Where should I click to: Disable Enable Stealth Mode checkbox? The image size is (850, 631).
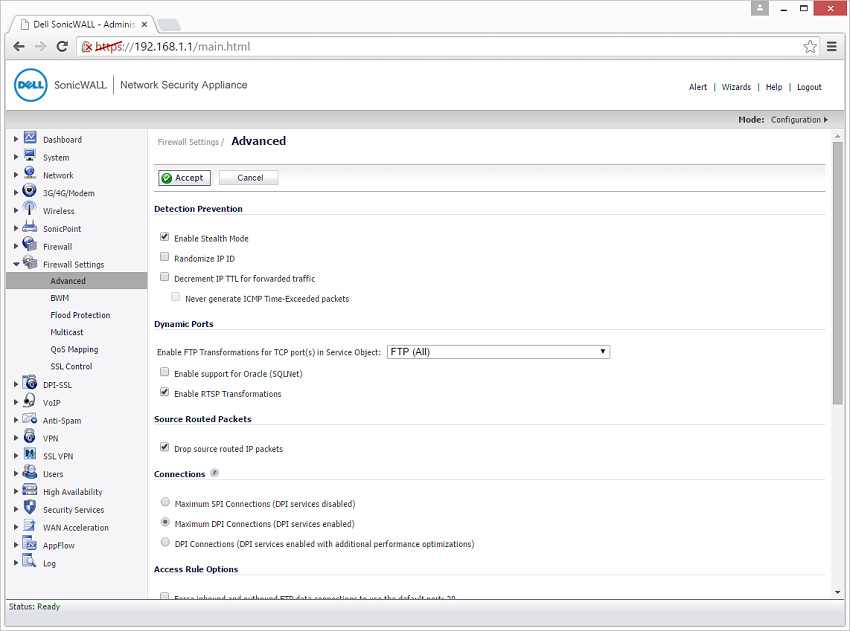(164, 237)
